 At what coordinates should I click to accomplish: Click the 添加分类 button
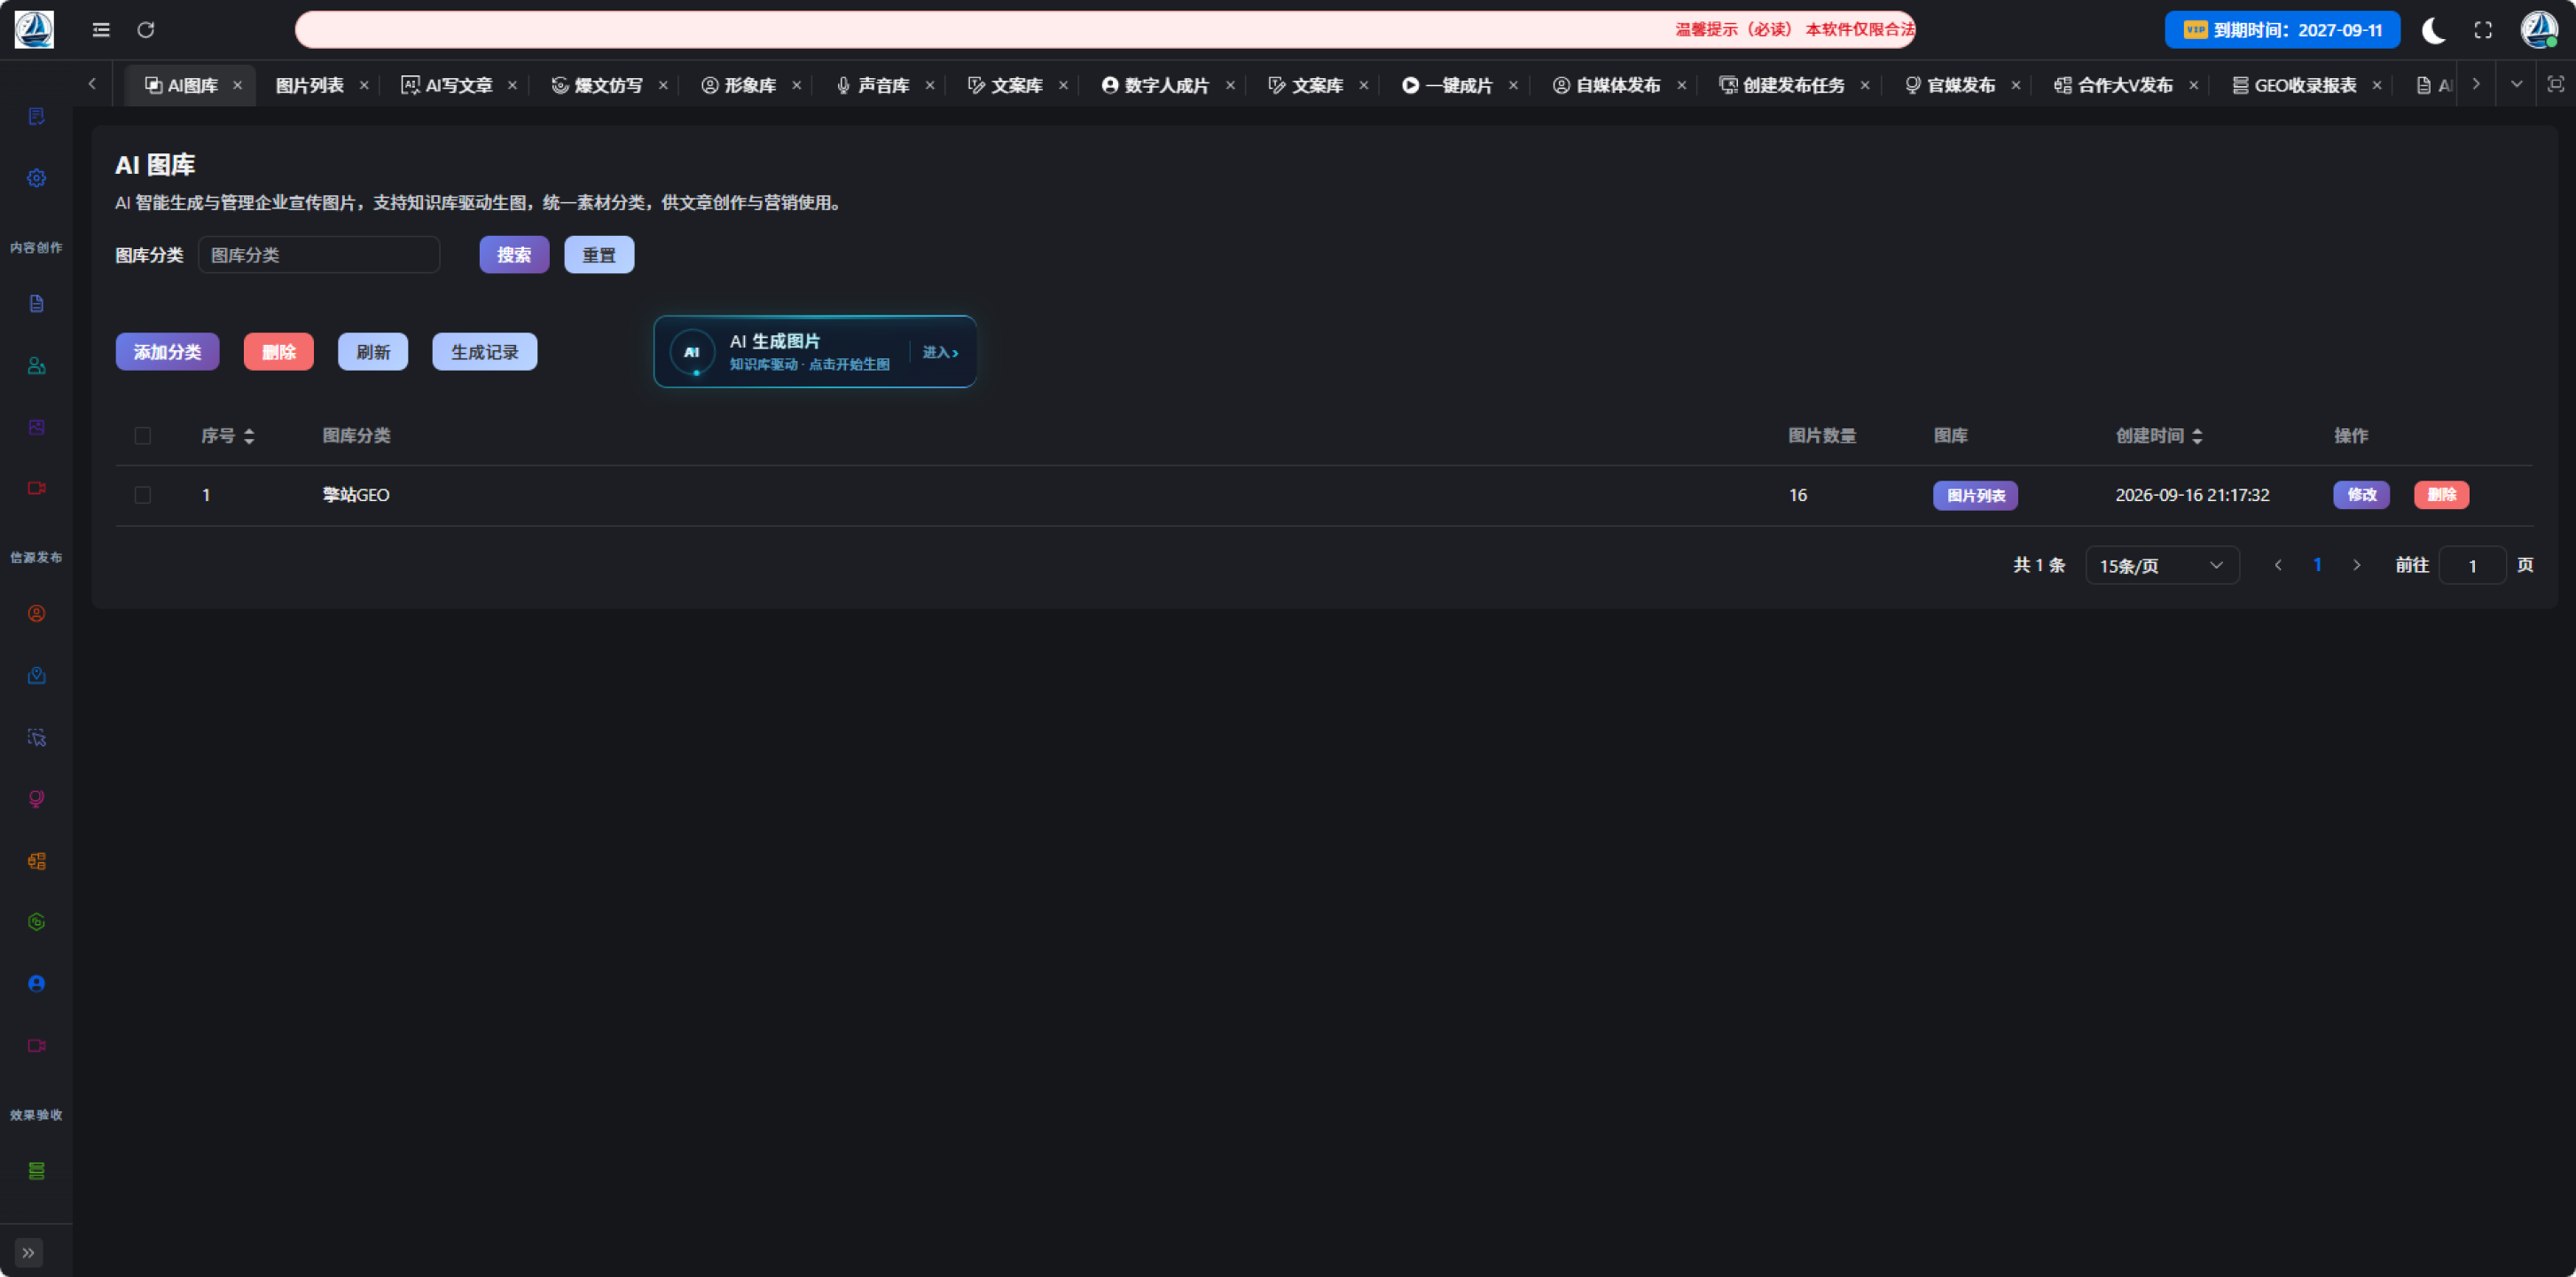167,352
